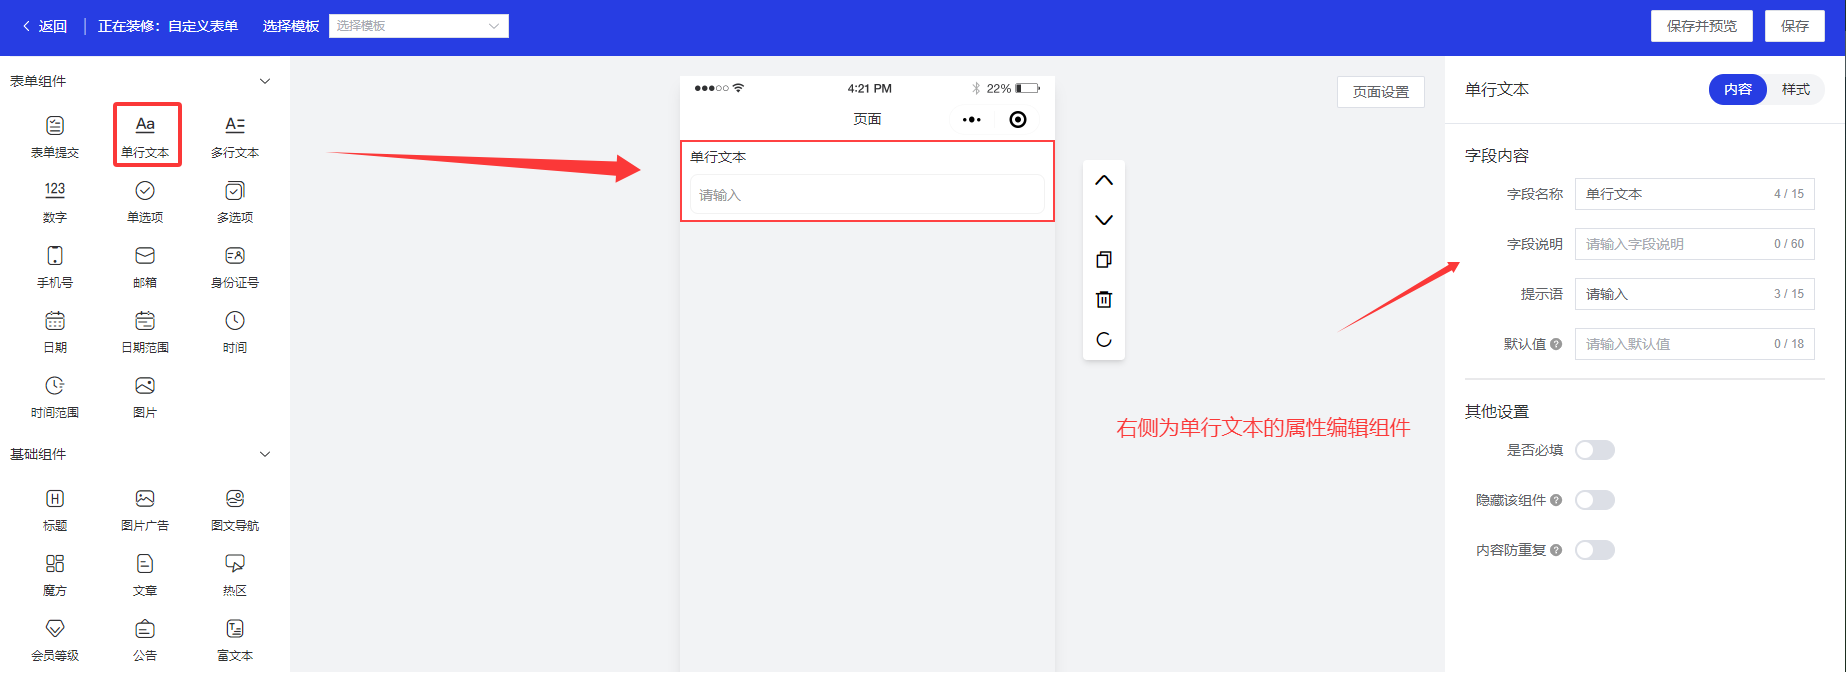
Task: Add the 多行文本 multi-line text component
Action: 235,135
